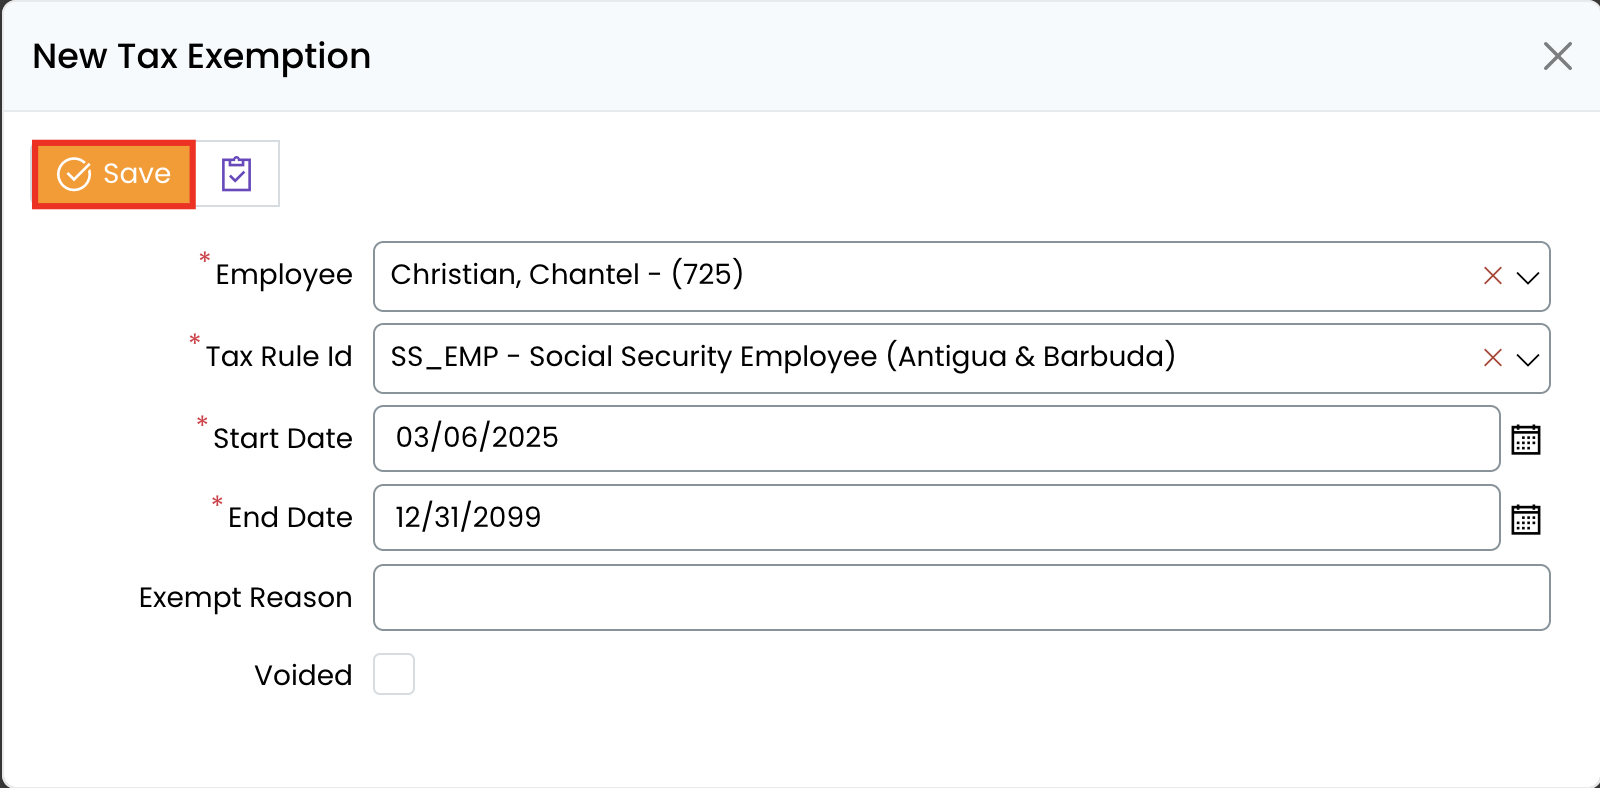Close the New Tax Exemption dialog

click(1557, 56)
